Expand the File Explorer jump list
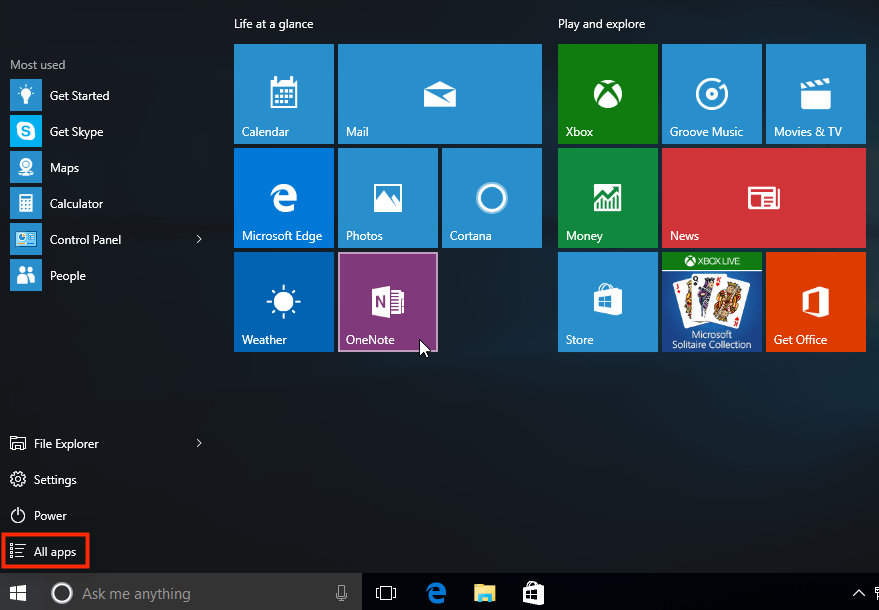The width and height of the screenshot is (879, 610). point(198,443)
